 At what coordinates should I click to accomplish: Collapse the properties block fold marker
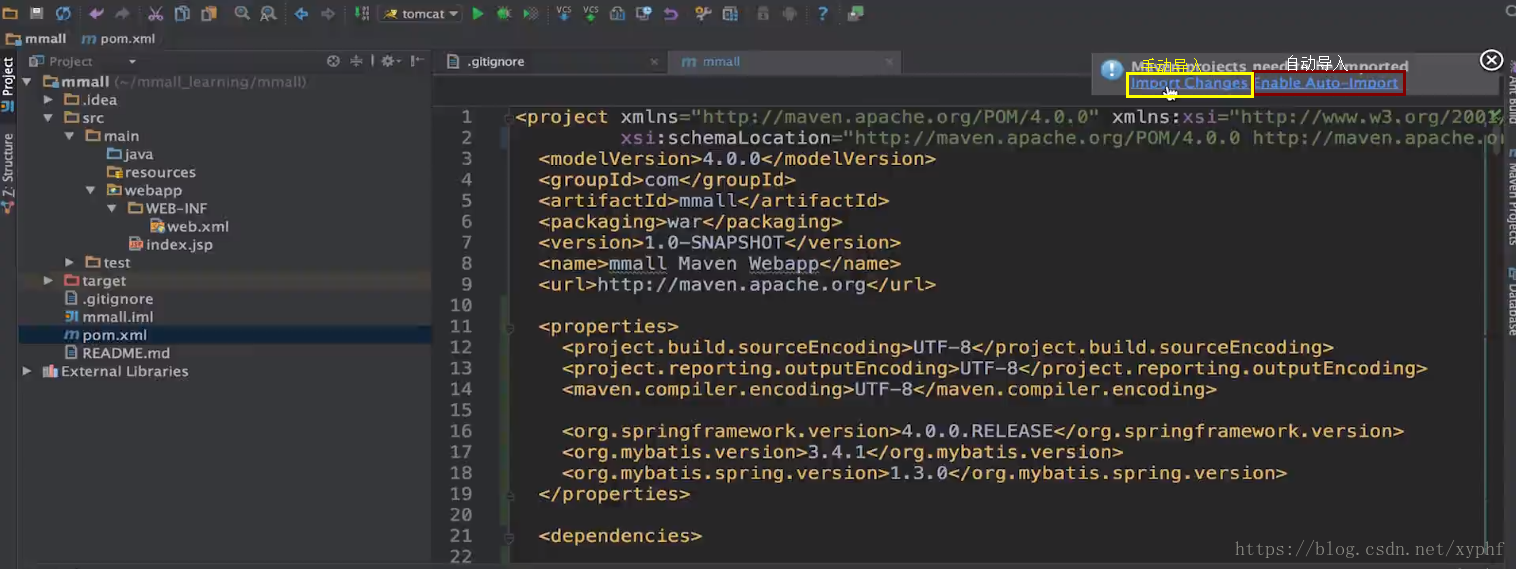509,326
